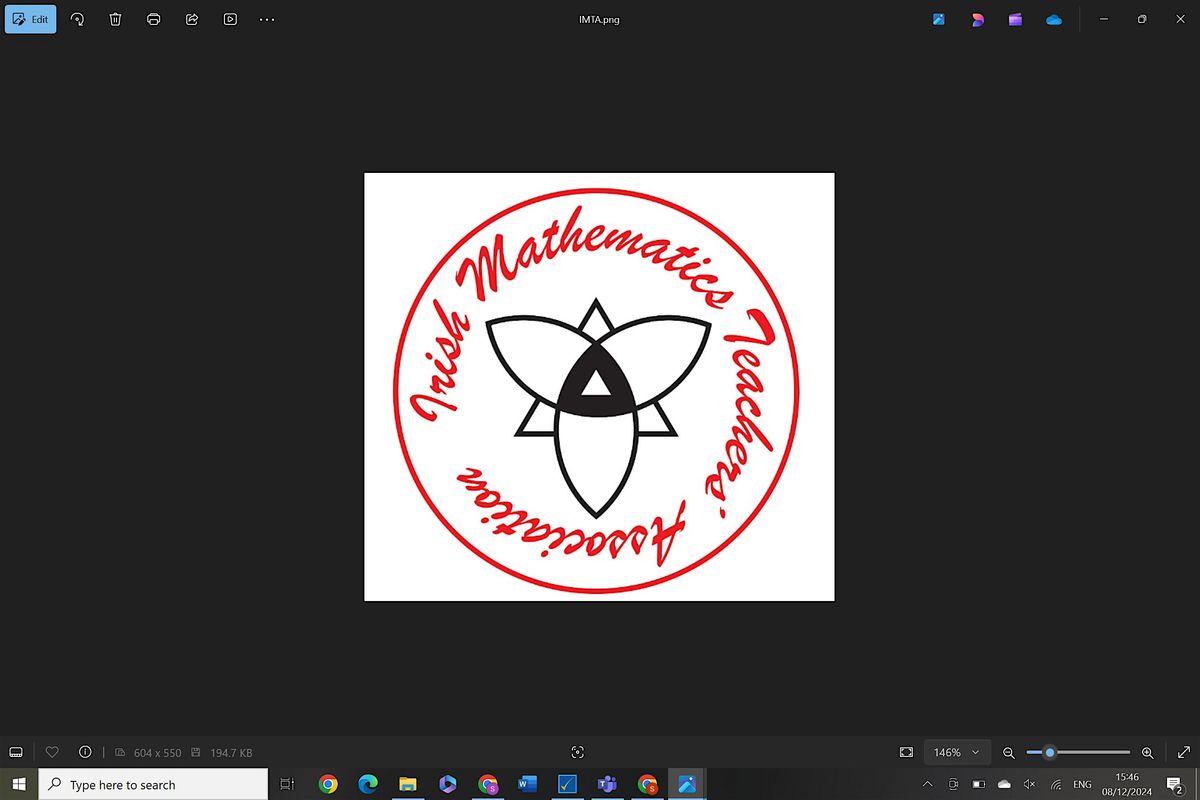Delete the photo with the trash icon
The image size is (1200, 800).
(x=115, y=19)
